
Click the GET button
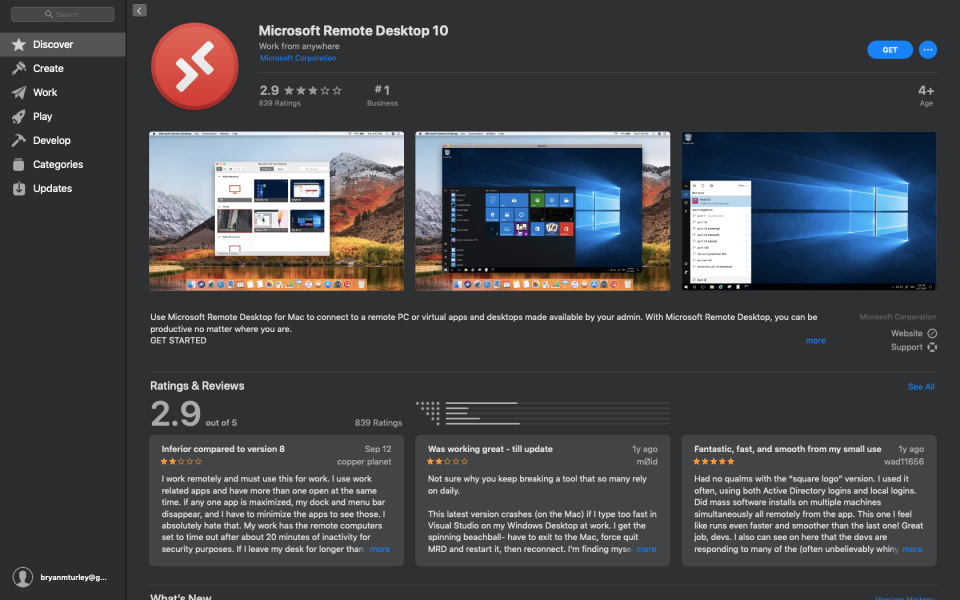890,50
